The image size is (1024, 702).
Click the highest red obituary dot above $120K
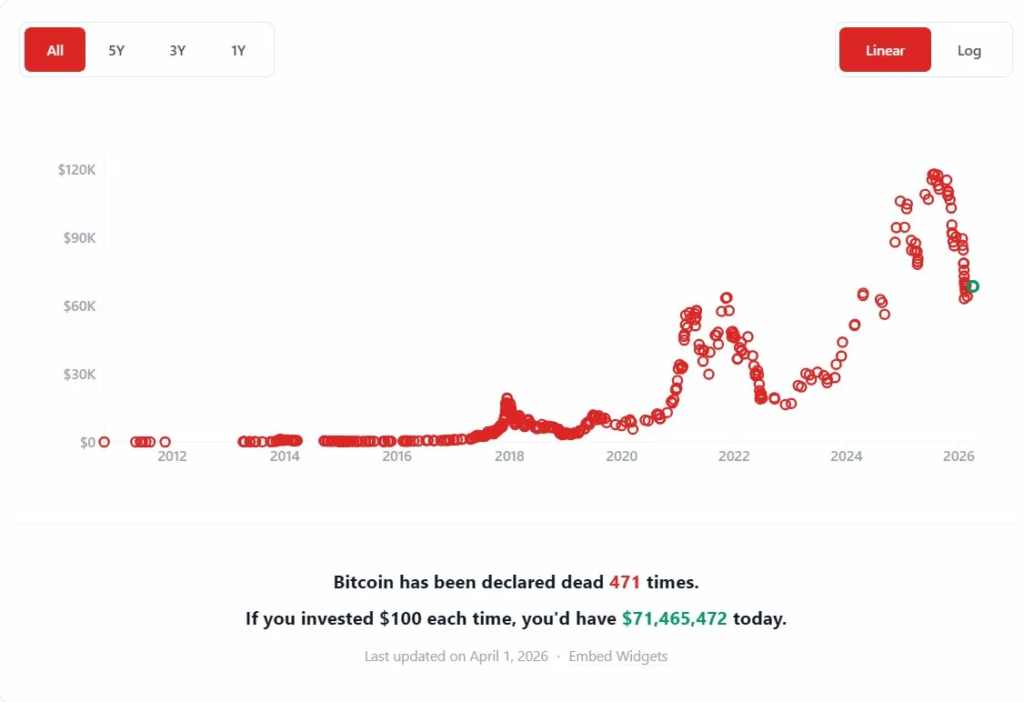click(x=935, y=171)
